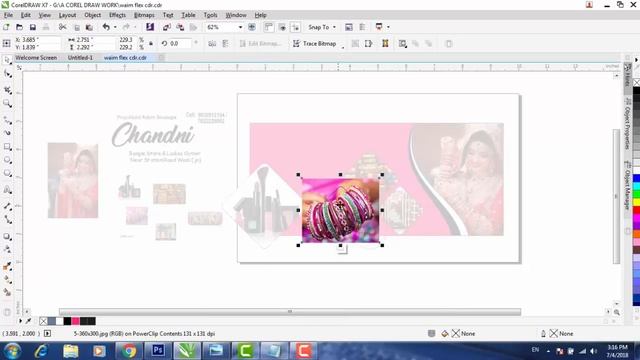The width and height of the screenshot is (640, 360).
Task: Click the Export icon in standard toolbar
Action: (180, 27)
